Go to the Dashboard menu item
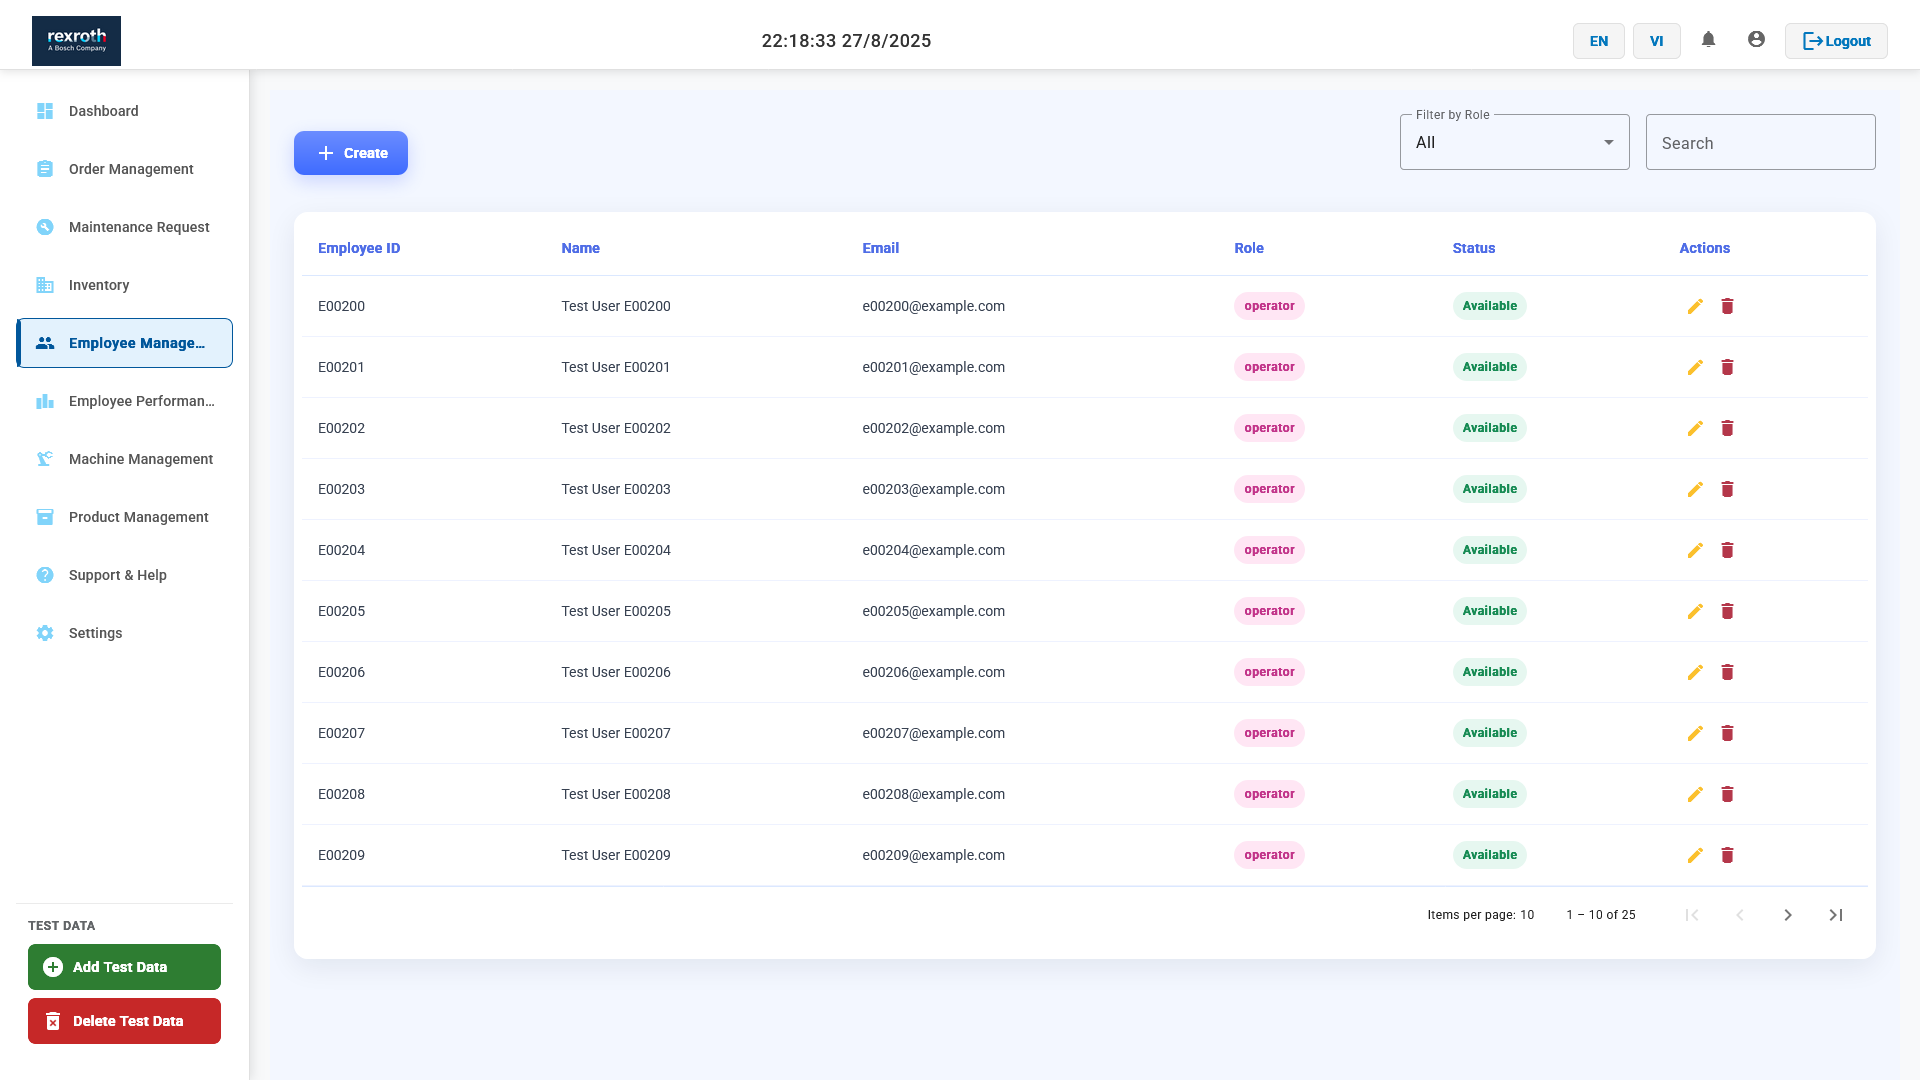The width and height of the screenshot is (1920, 1080). [103, 111]
